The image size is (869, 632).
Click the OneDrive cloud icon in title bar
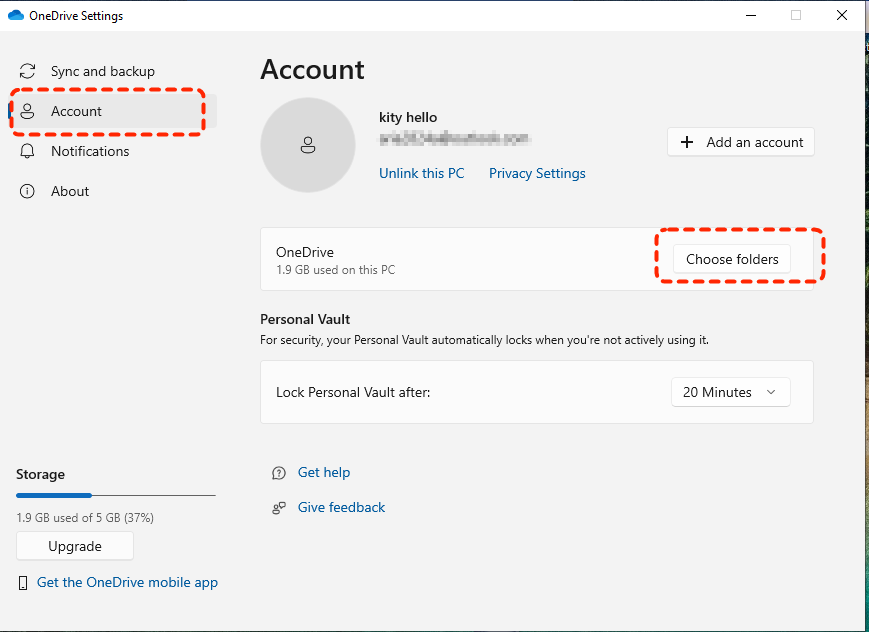[16, 16]
